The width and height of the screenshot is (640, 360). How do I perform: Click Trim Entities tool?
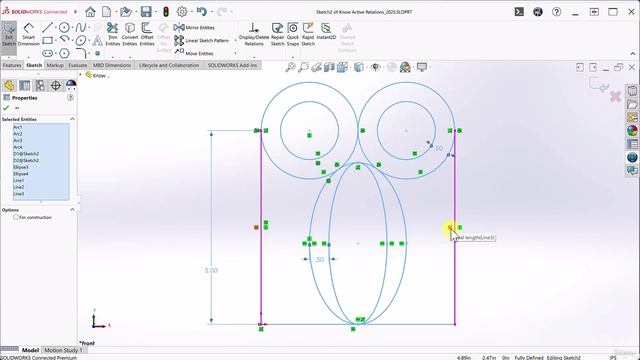[113, 34]
